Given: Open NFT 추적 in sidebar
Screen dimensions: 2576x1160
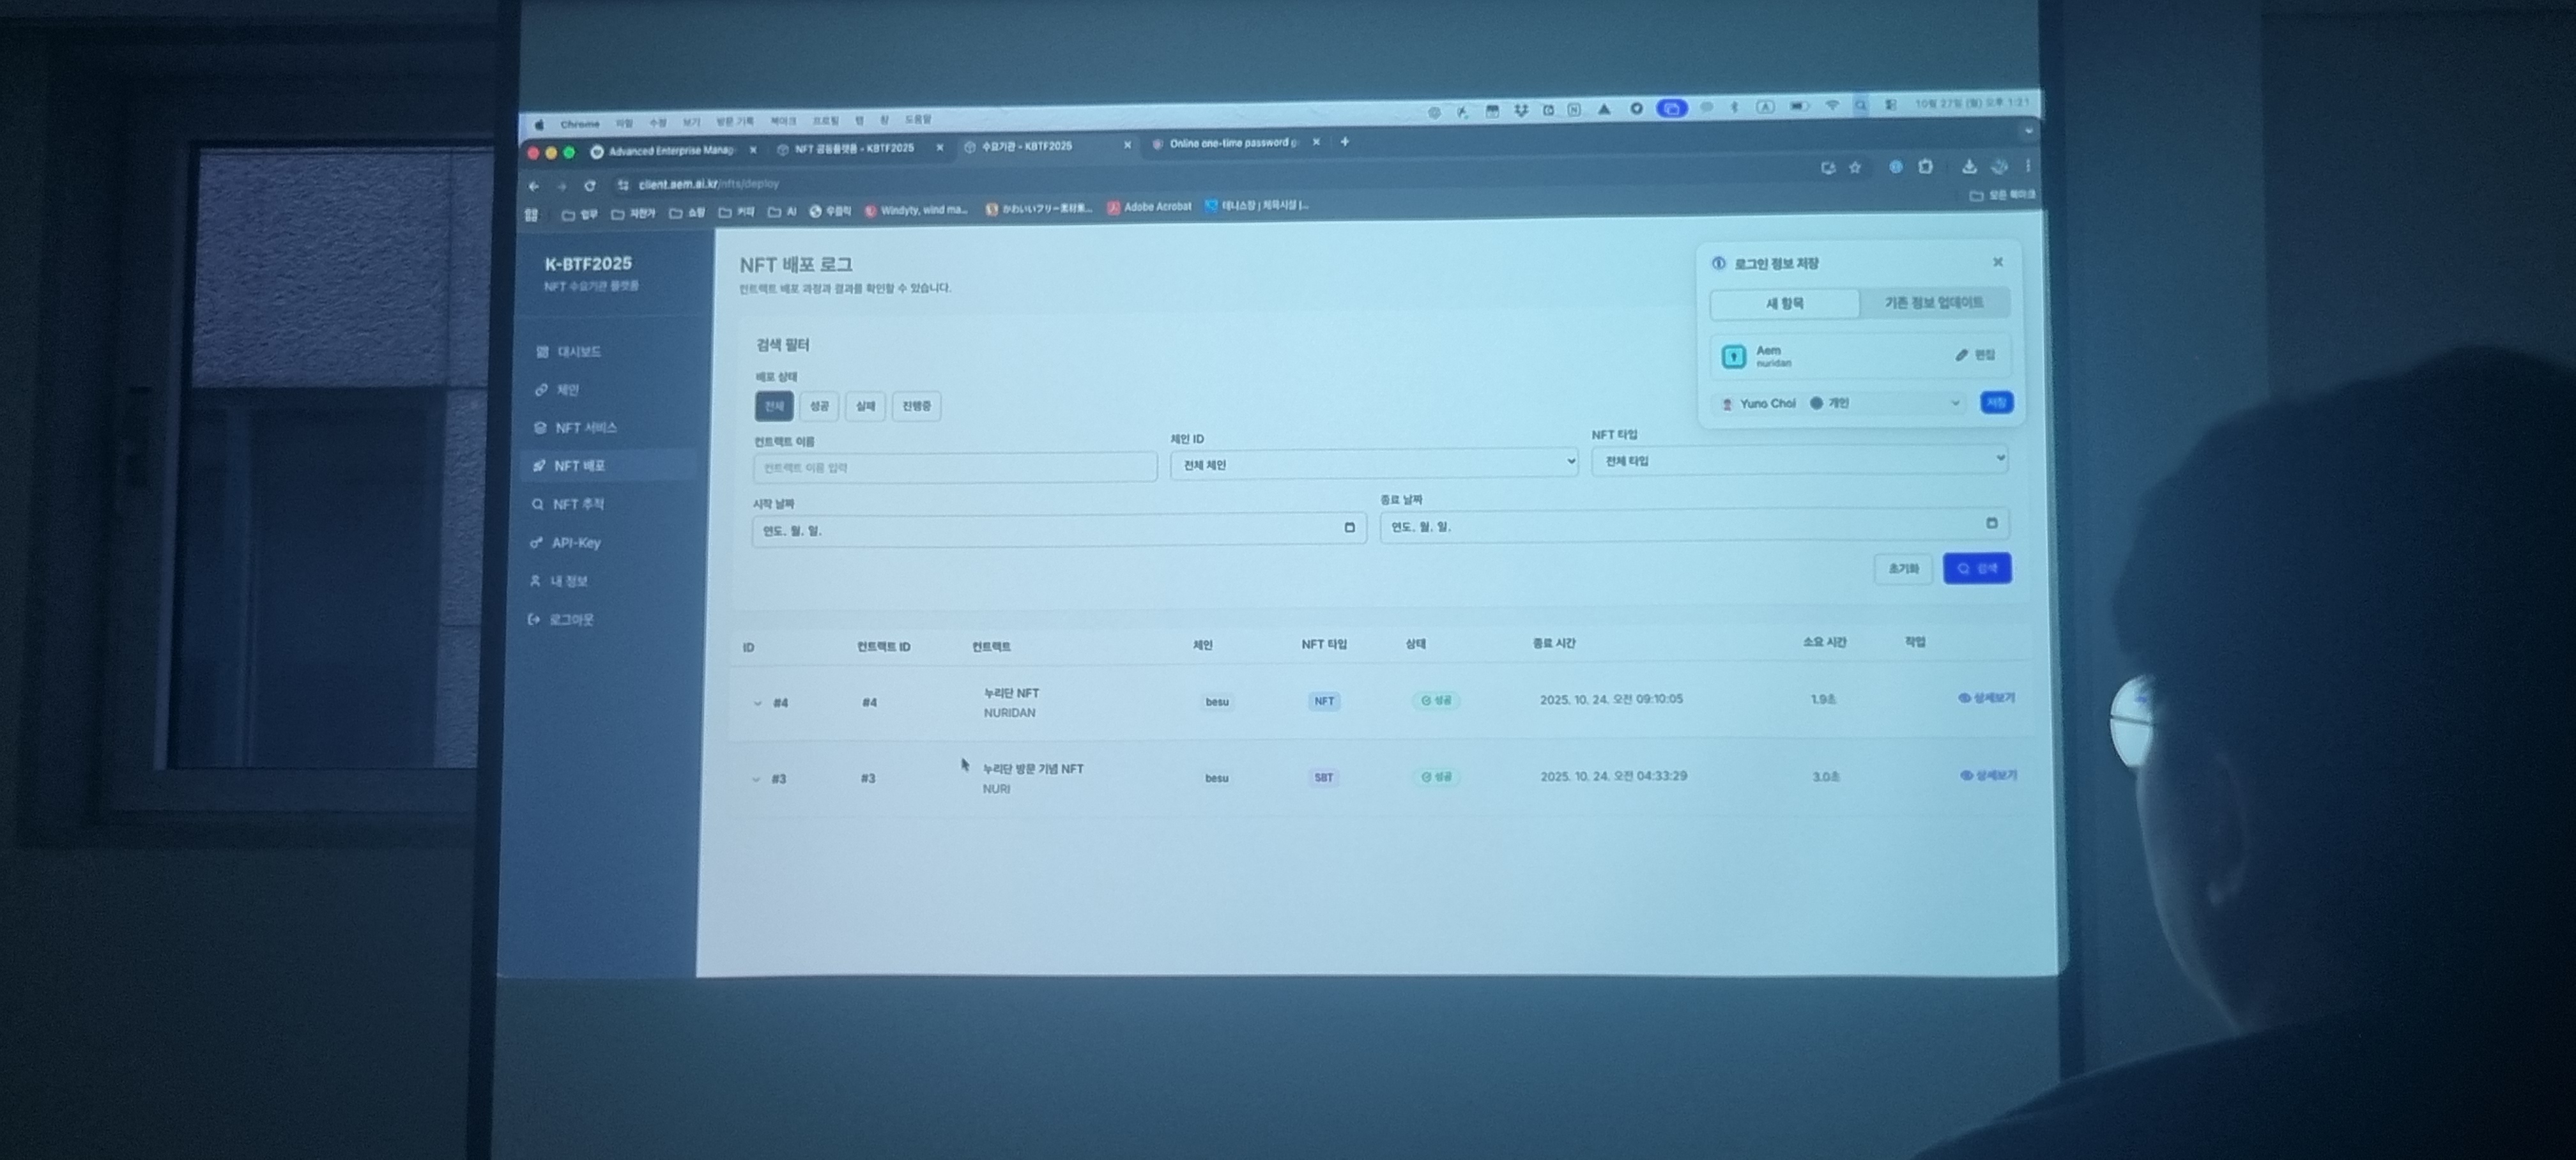Looking at the screenshot, I should [578, 504].
